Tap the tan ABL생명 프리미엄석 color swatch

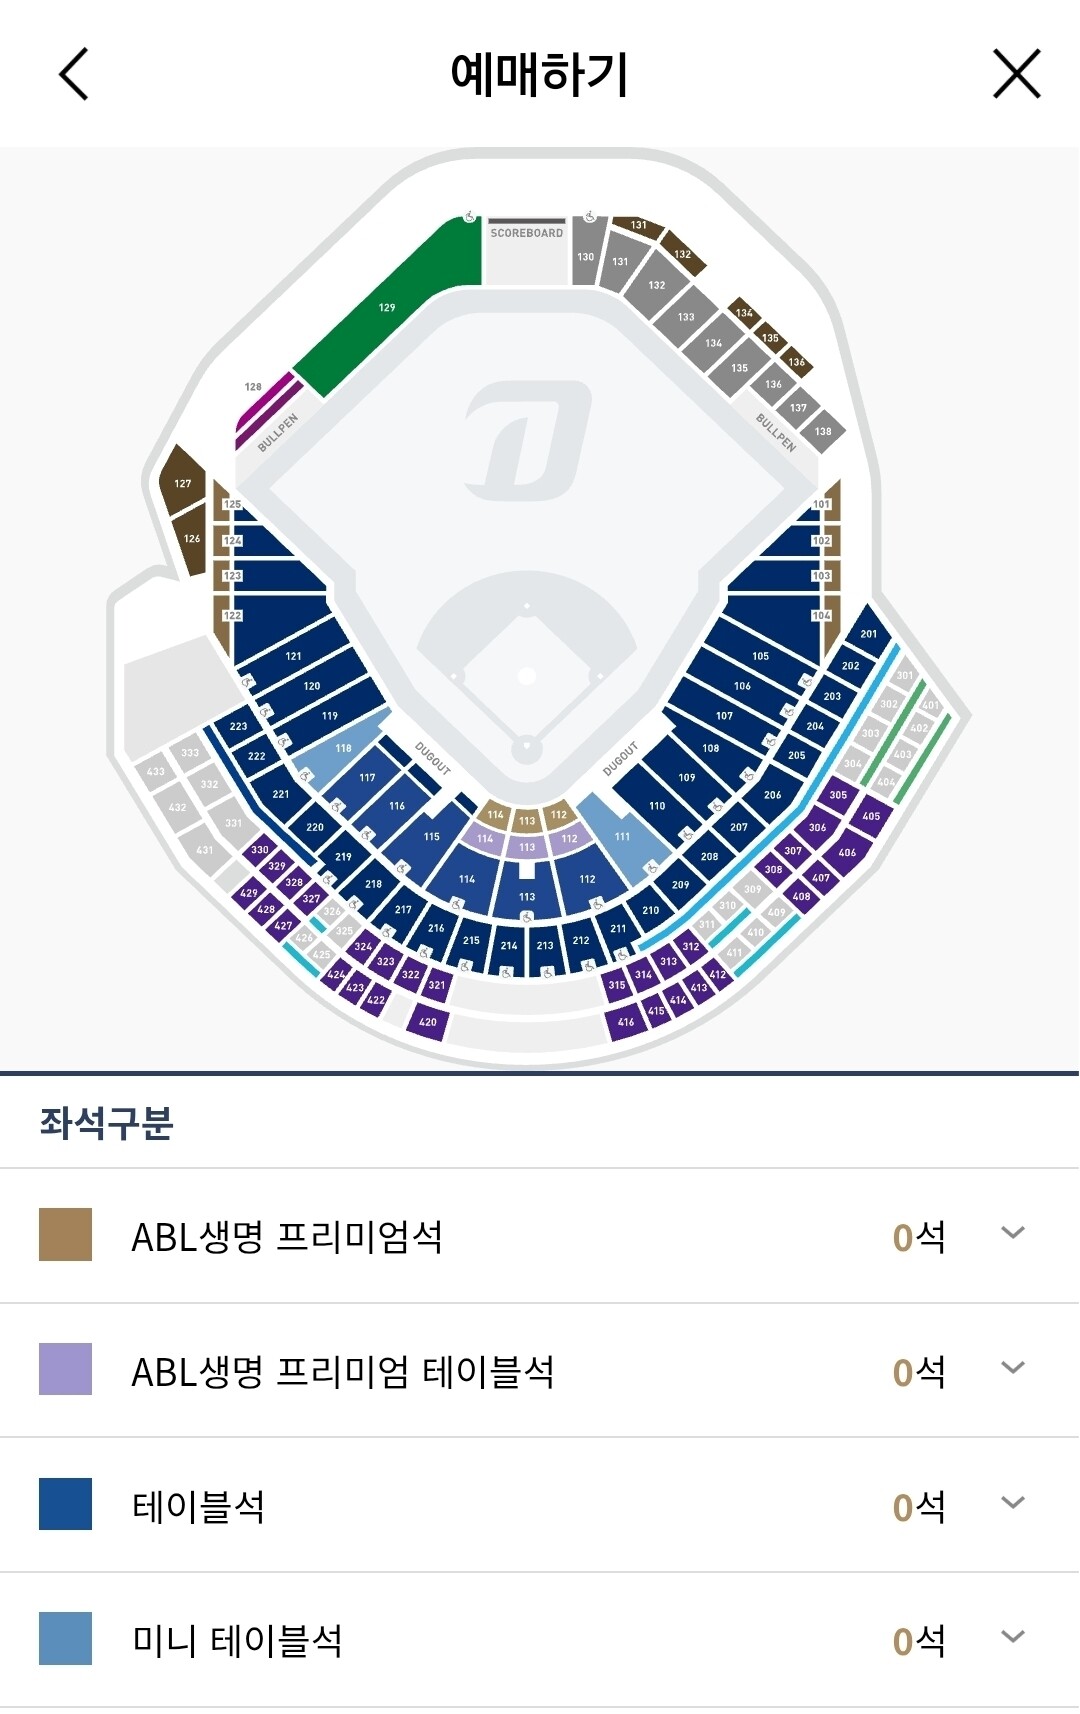65,1234
